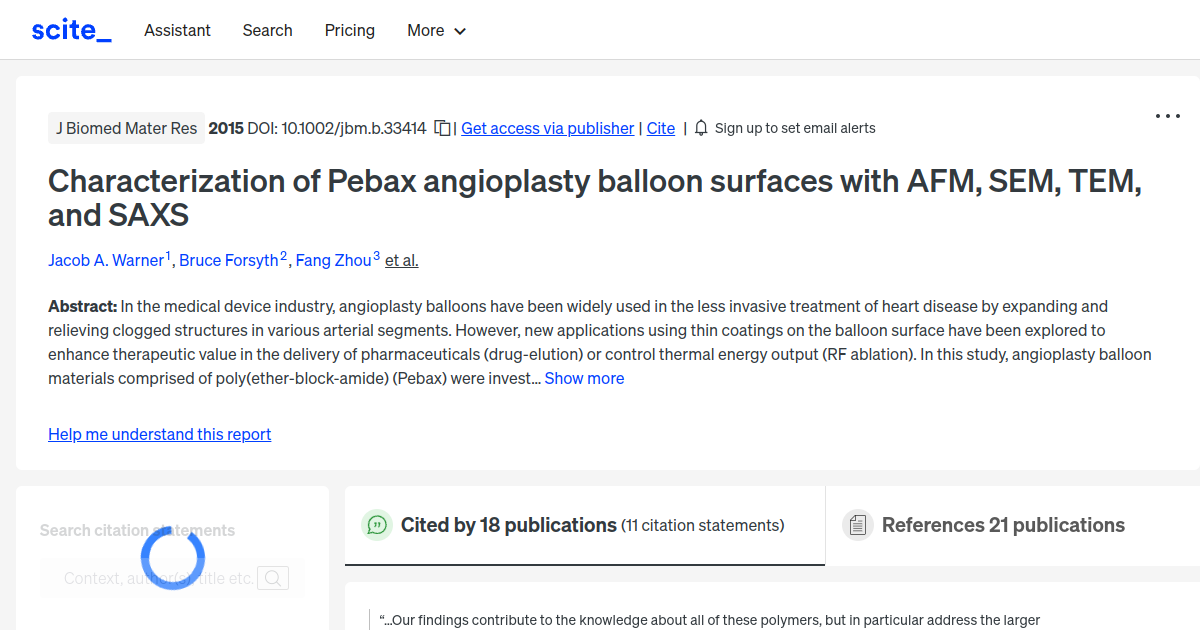Click the green citation statements icon

(x=376, y=524)
